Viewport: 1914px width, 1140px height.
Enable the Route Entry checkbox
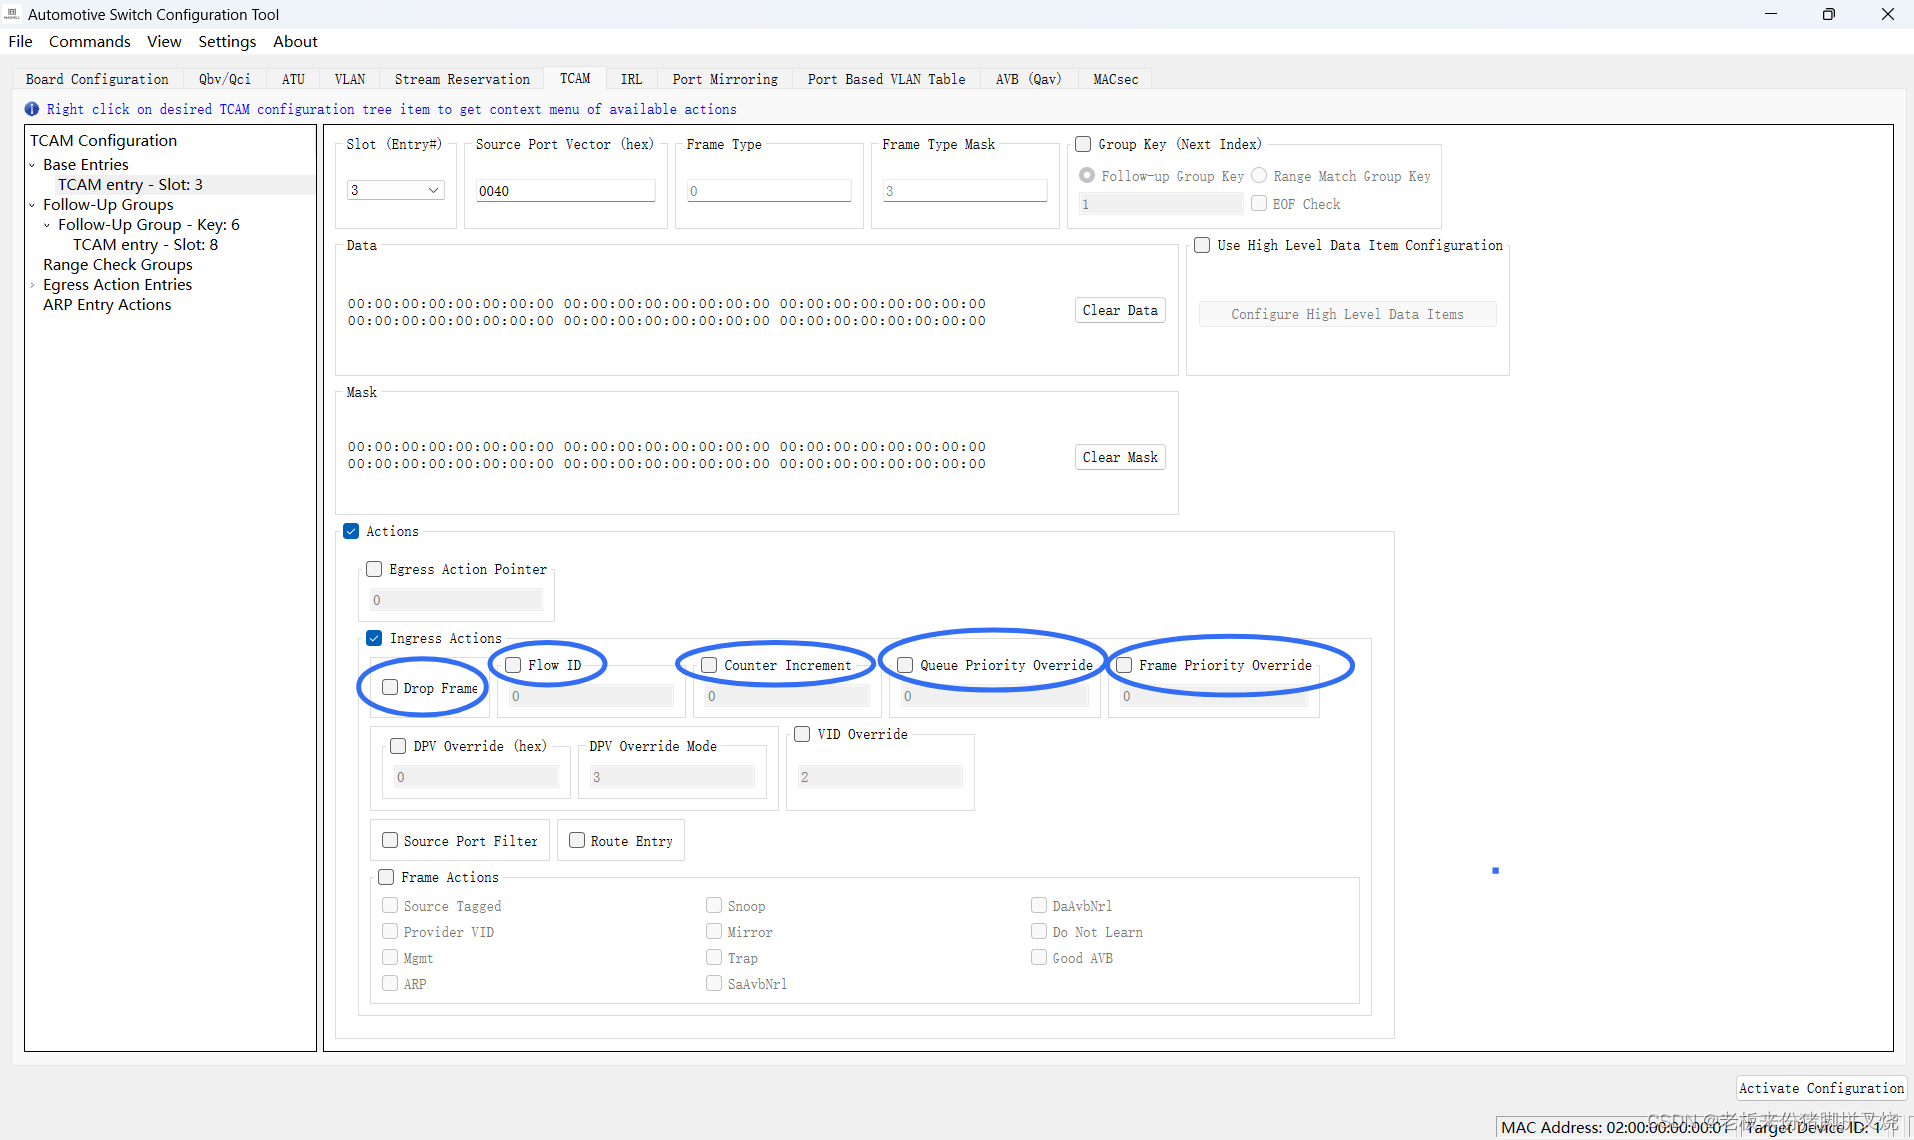(577, 840)
